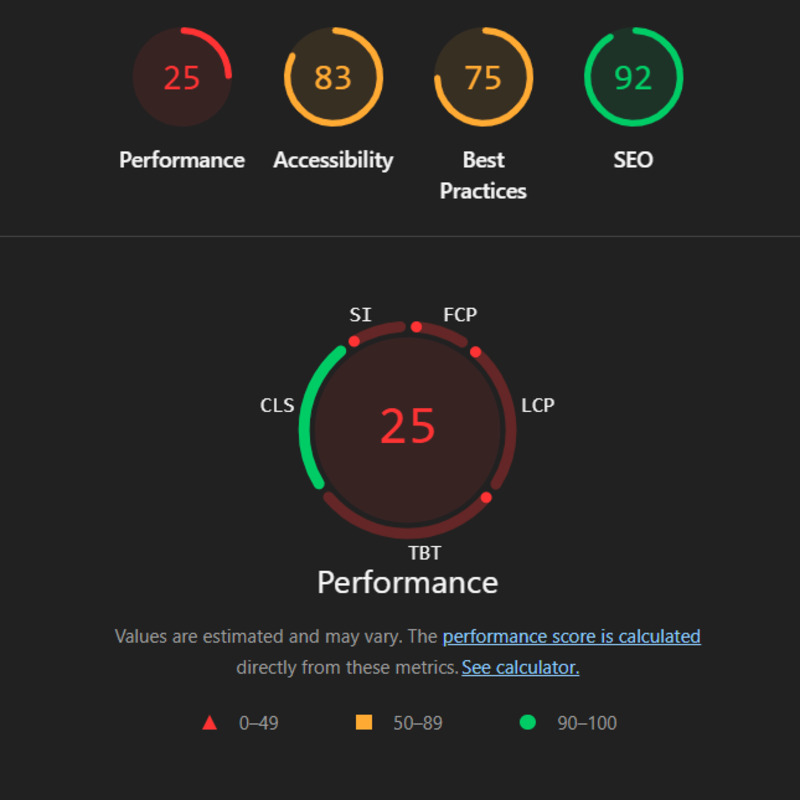800x800 pixels.
Task: Click the SEO category label
Action: click(x=633, y=160)
